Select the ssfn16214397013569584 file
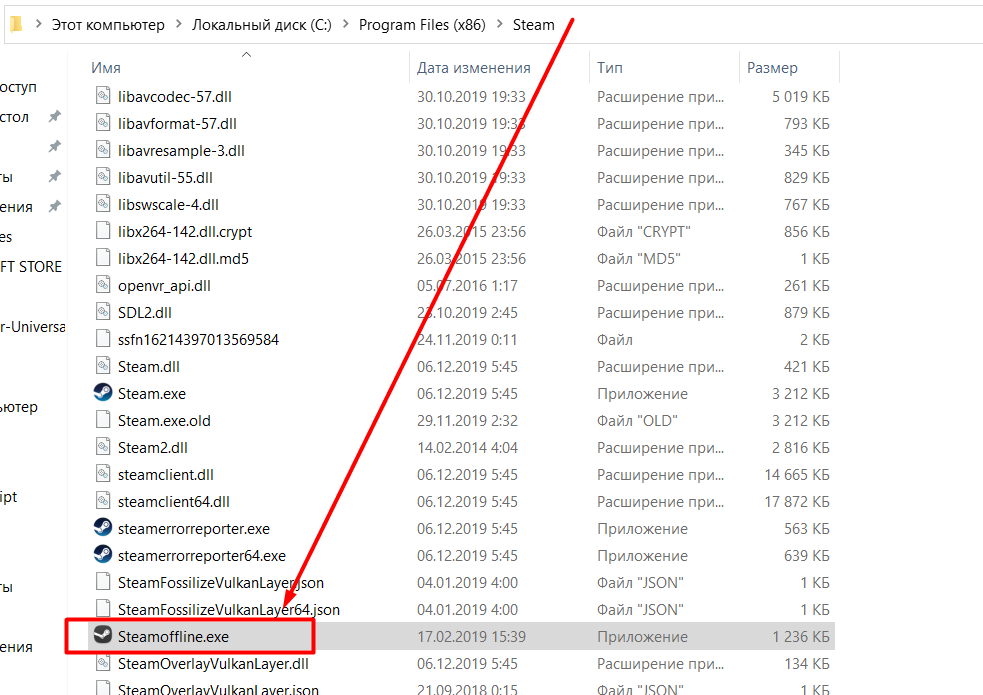The image size is (983, 695). click(x=198, y=339)
